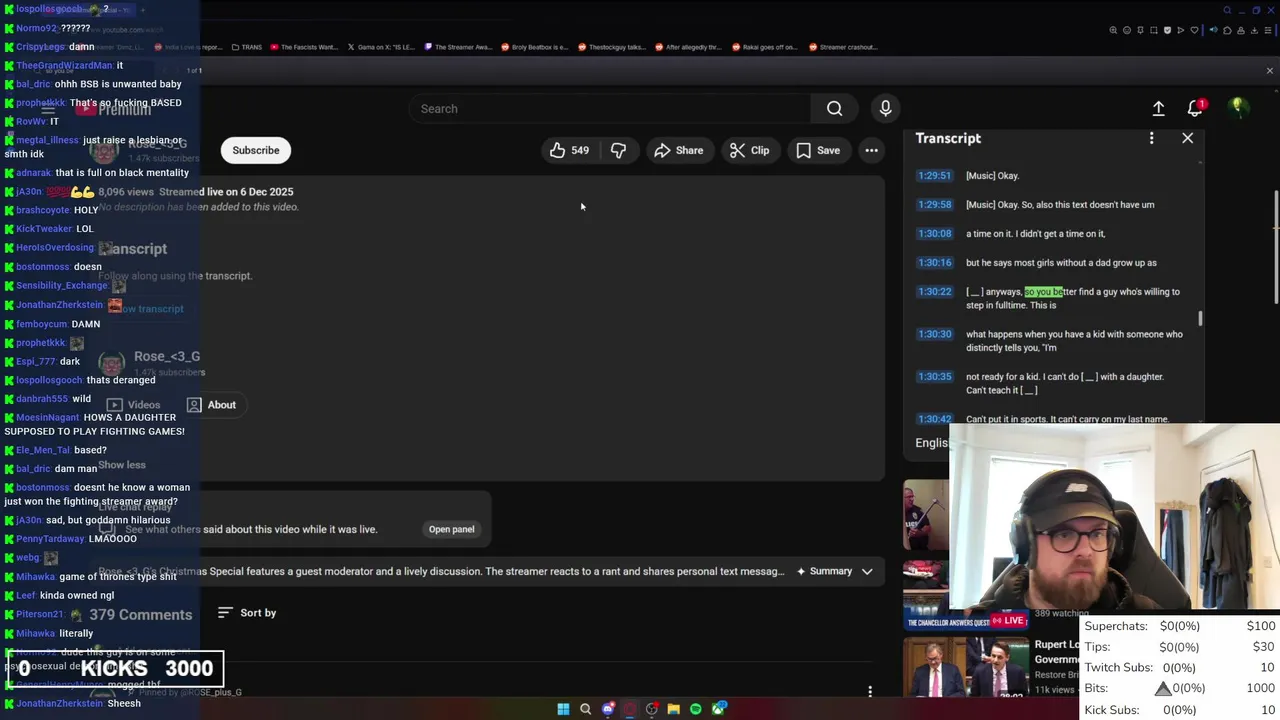Screen dimensions: 1280x720
Task: Open the Create upload icon
Action: (x=1158, y=109)
